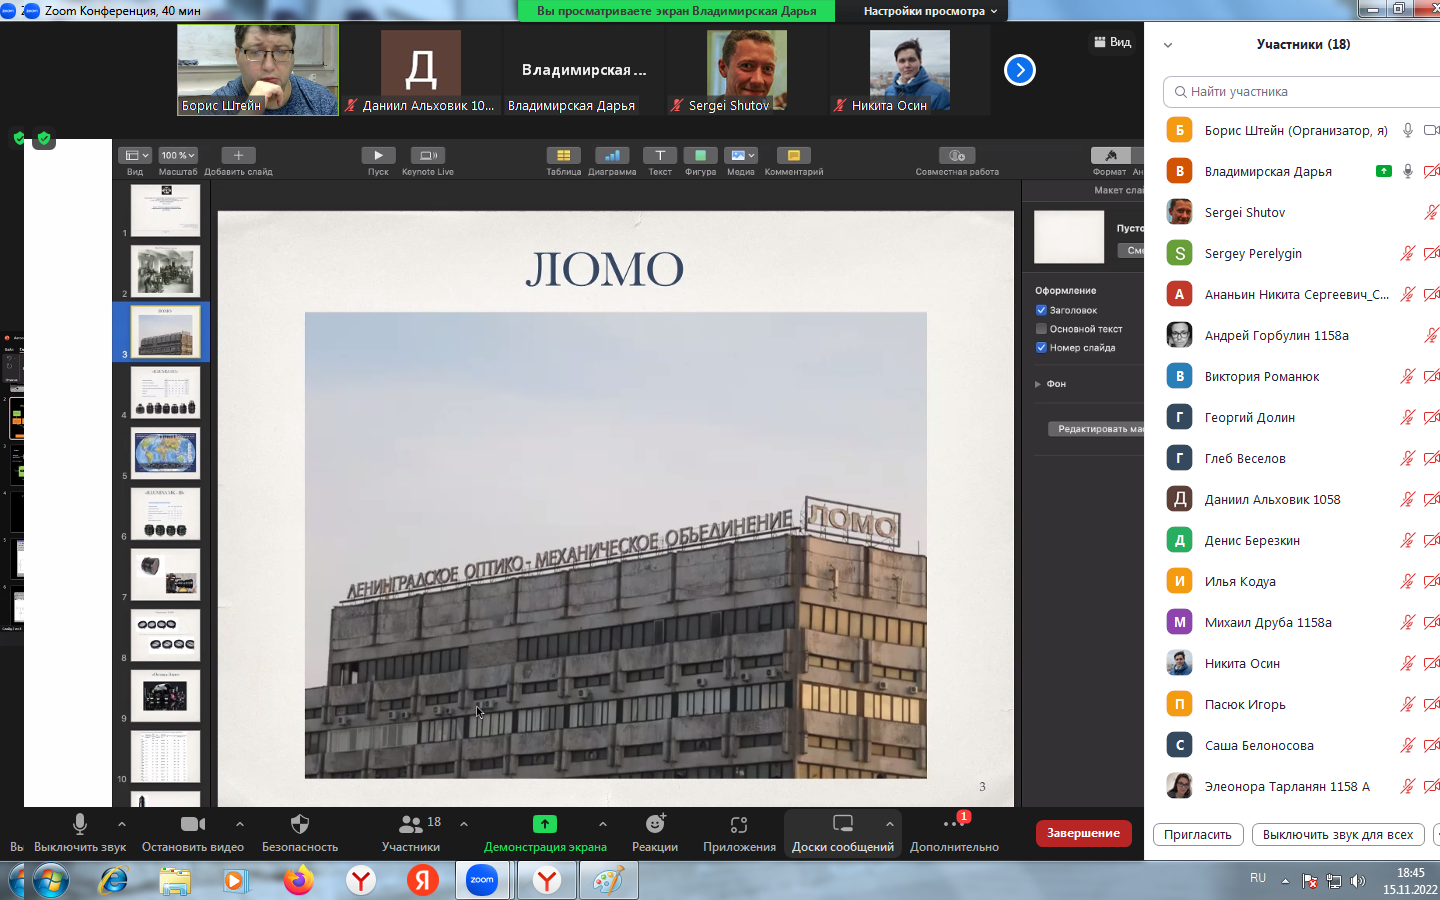Open the Формат format panel icon
The image size is (1440, 900).
click(1110, 155)
